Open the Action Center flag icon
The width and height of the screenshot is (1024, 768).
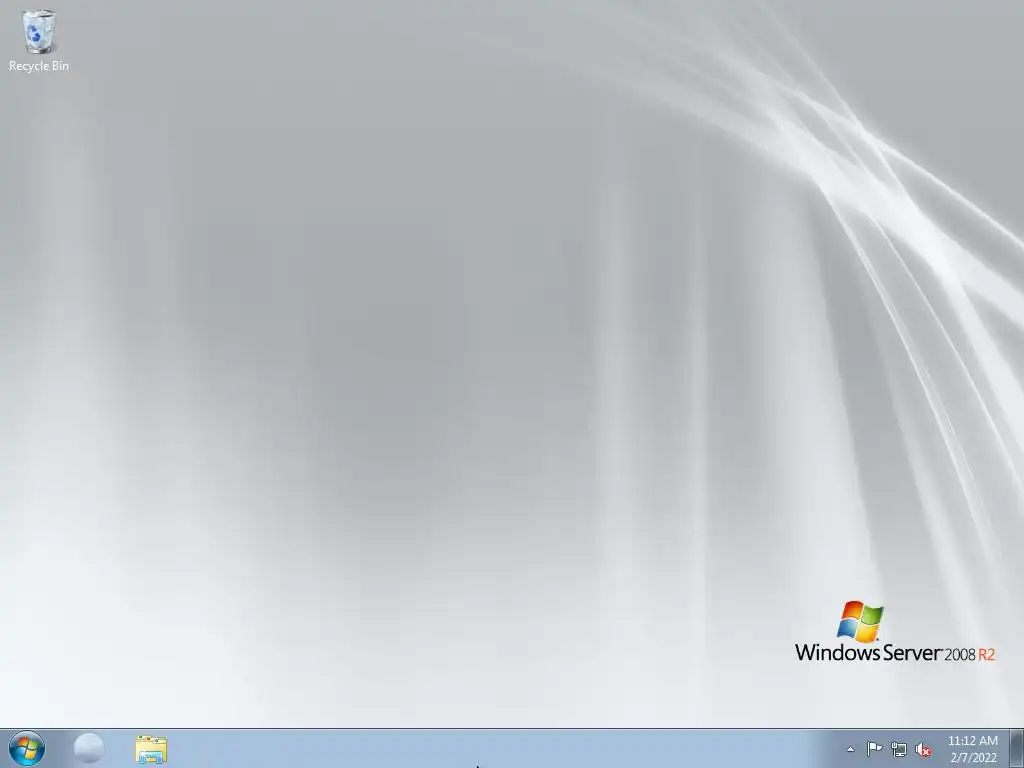click(x=874, y=749)
